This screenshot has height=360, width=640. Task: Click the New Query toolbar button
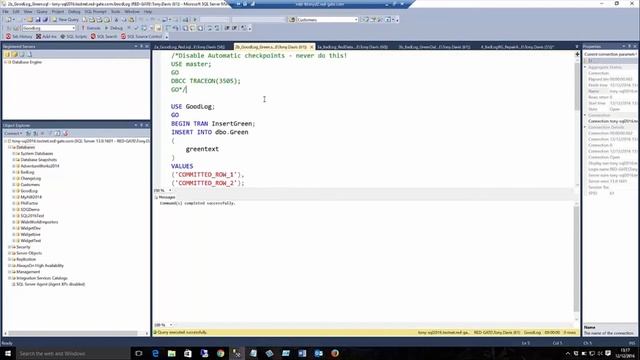[x=65, y=20]
